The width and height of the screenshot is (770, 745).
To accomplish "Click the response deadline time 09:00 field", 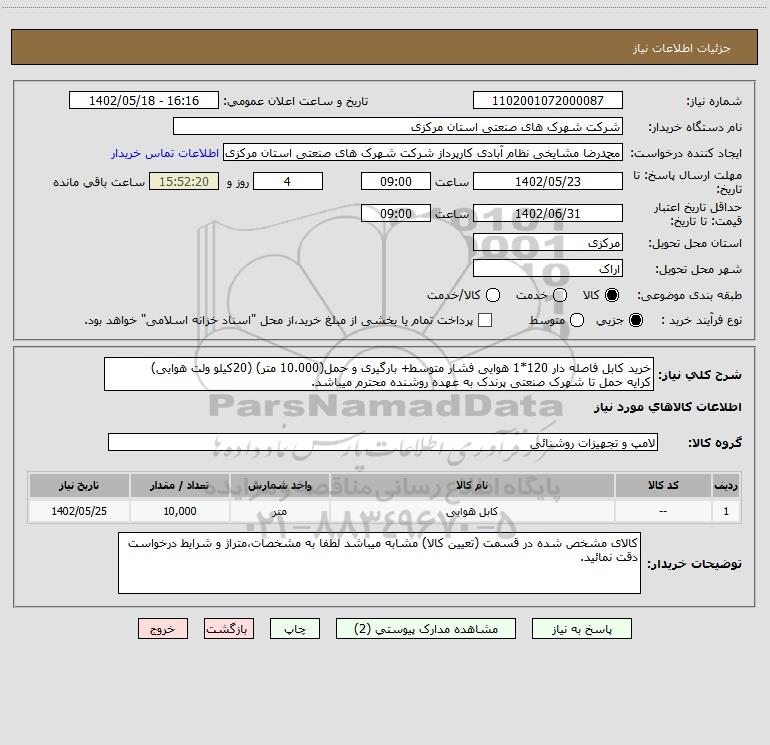I will (396, 181).
